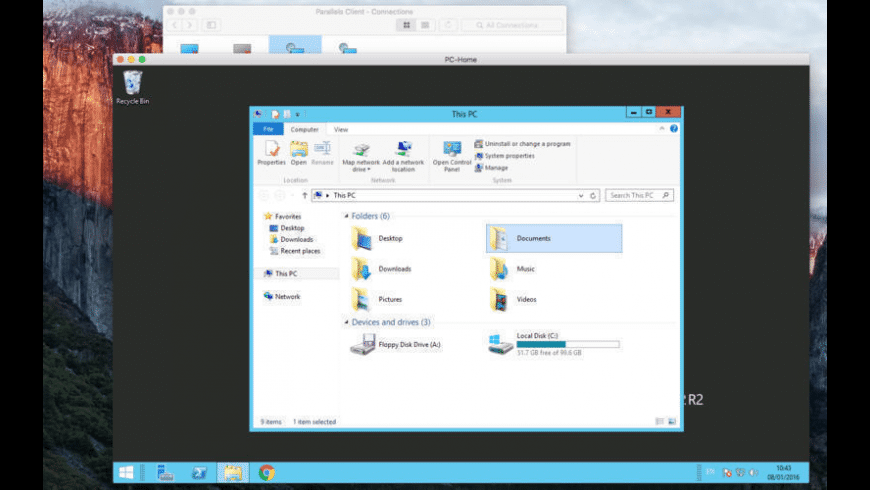Refresh the This PC address bar

(593, 195)
